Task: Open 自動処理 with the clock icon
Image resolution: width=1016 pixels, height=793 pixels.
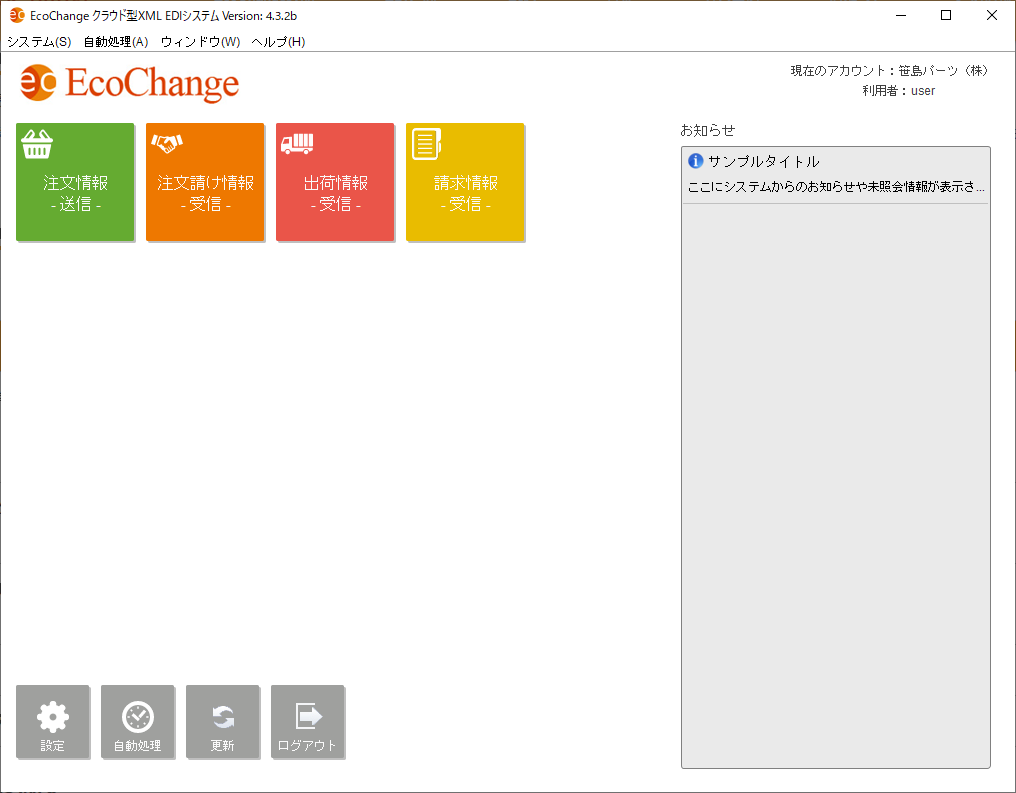Action: click(x=137, y=721)
